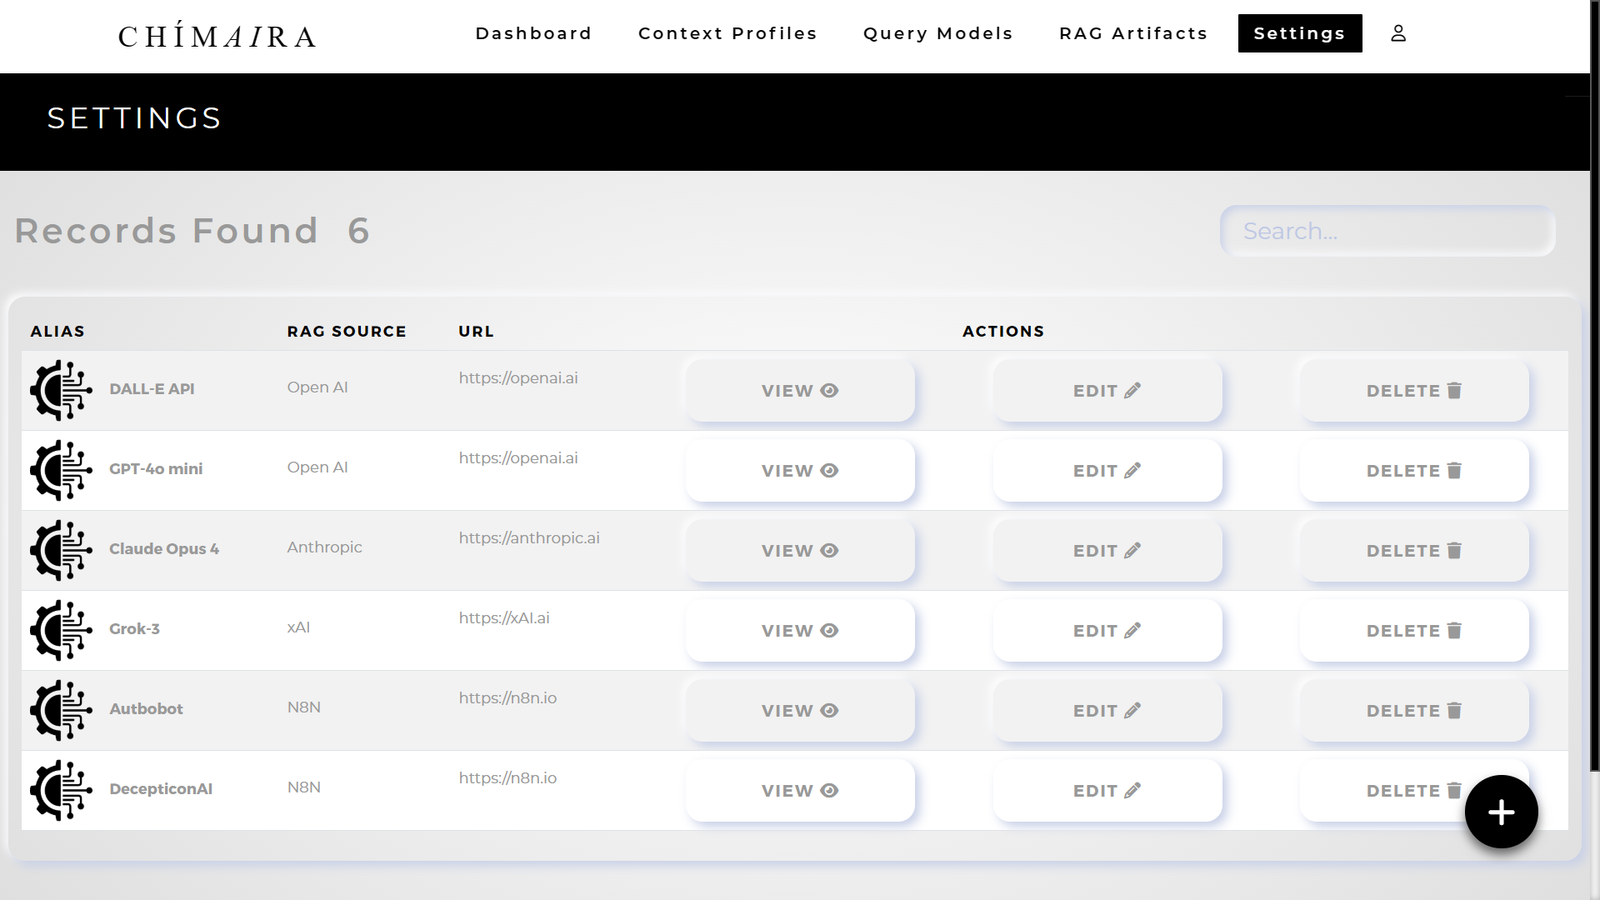The height and width of the screenshot is (900, 1600).
Task: Click the Autobot row model icon
Action: (61, 710)
